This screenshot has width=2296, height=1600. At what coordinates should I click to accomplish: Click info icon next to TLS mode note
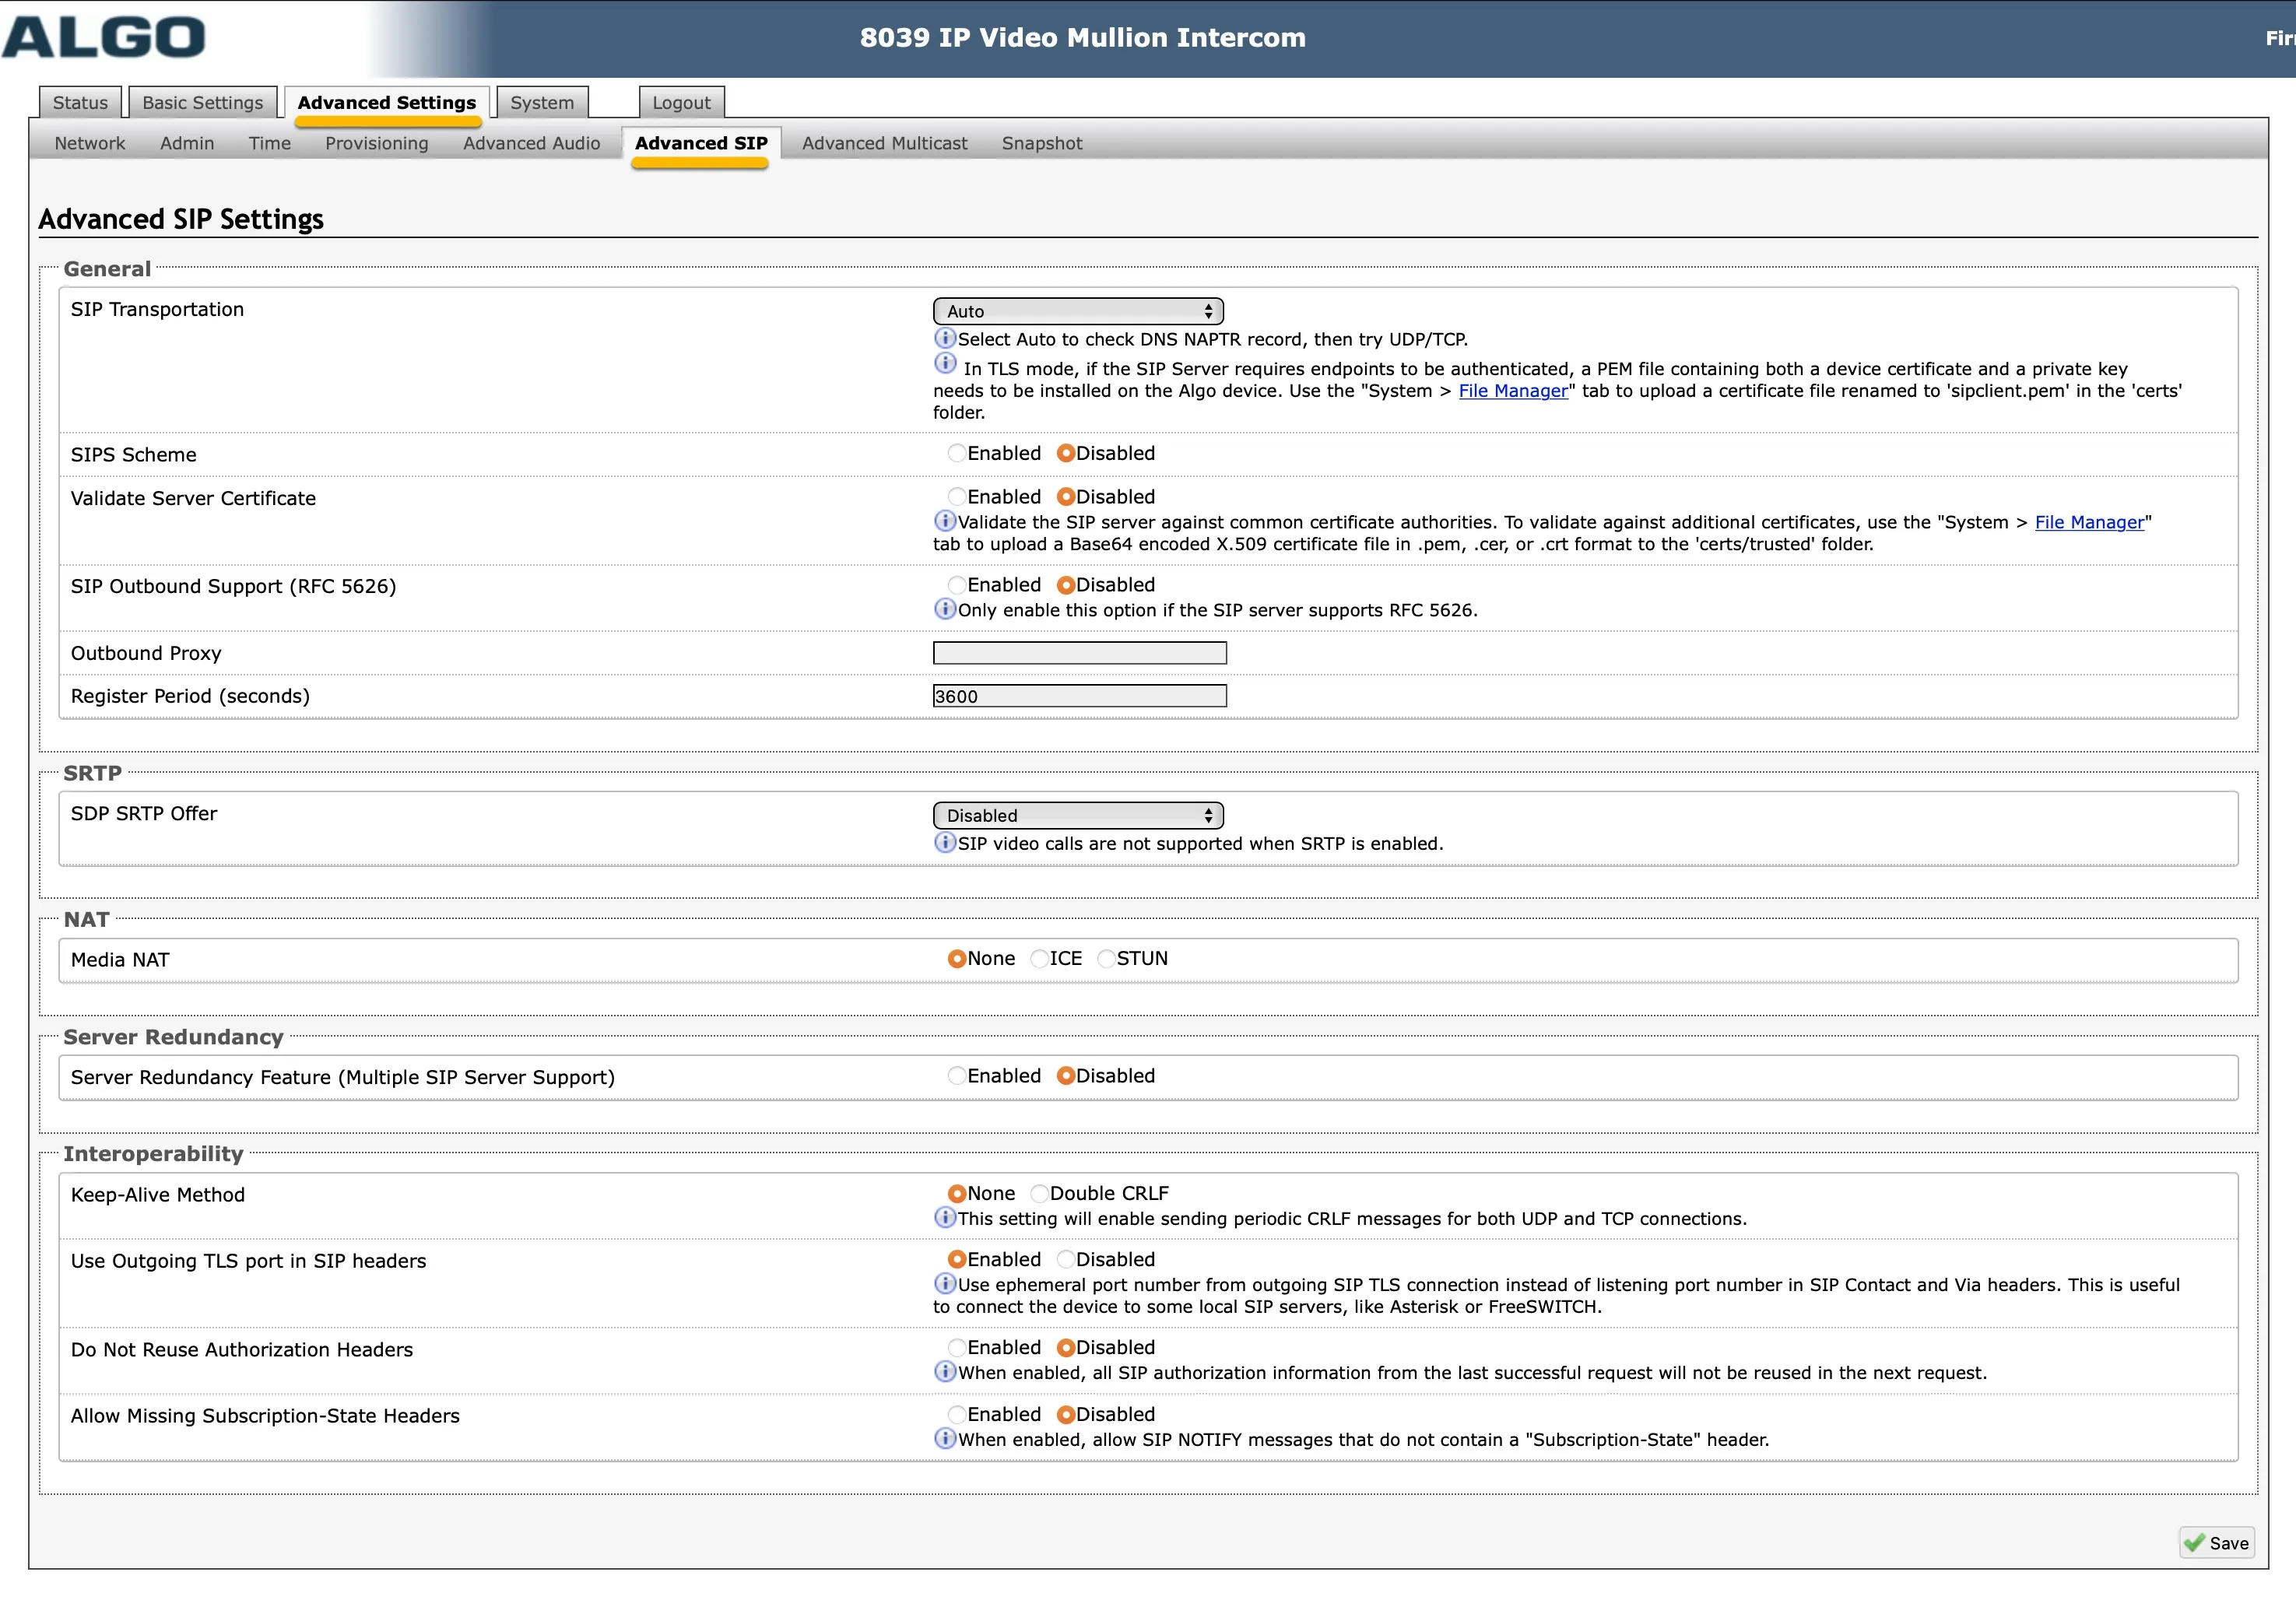point(944,363)
